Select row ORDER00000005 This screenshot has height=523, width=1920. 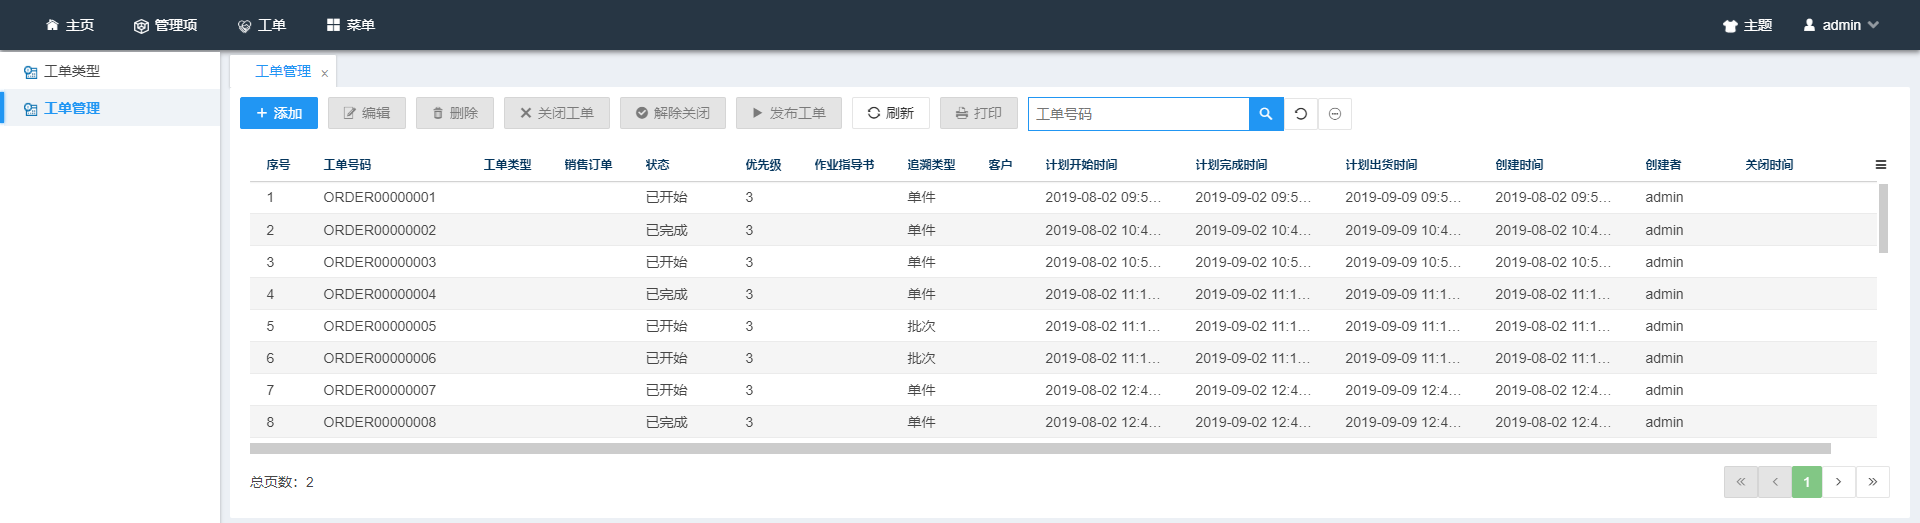coord(1063,326)
